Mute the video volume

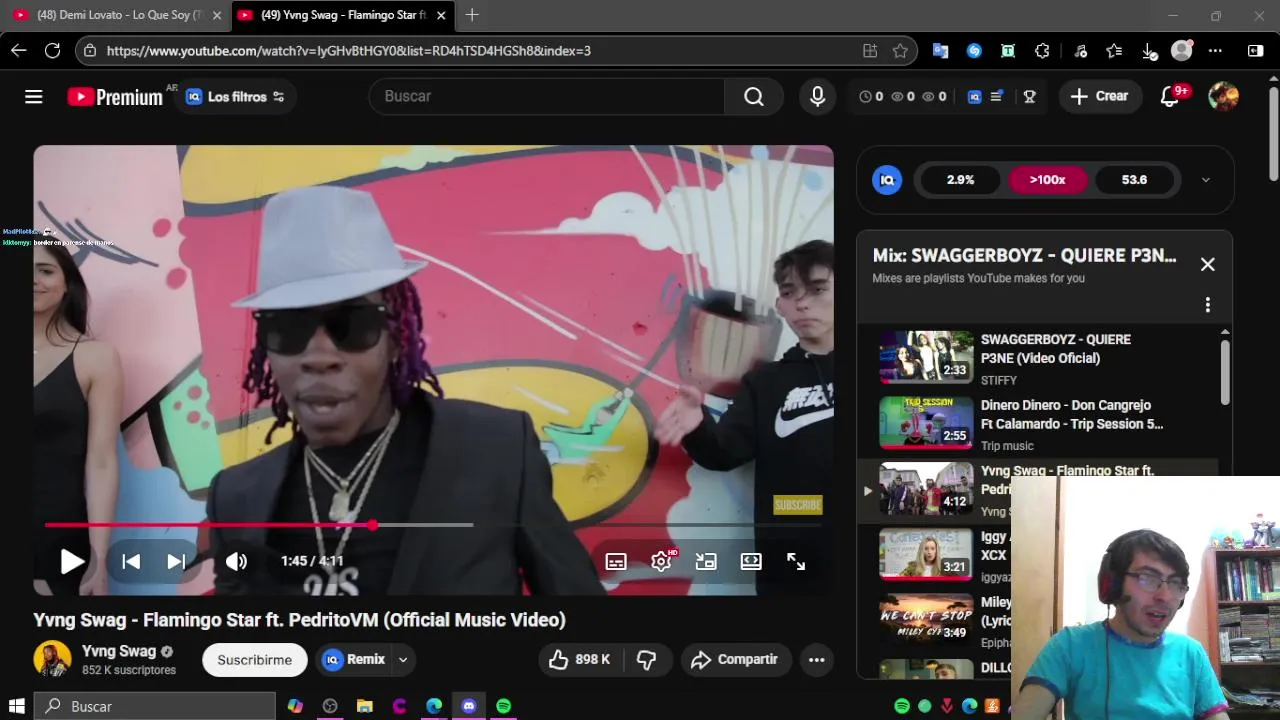pos(236,561)
